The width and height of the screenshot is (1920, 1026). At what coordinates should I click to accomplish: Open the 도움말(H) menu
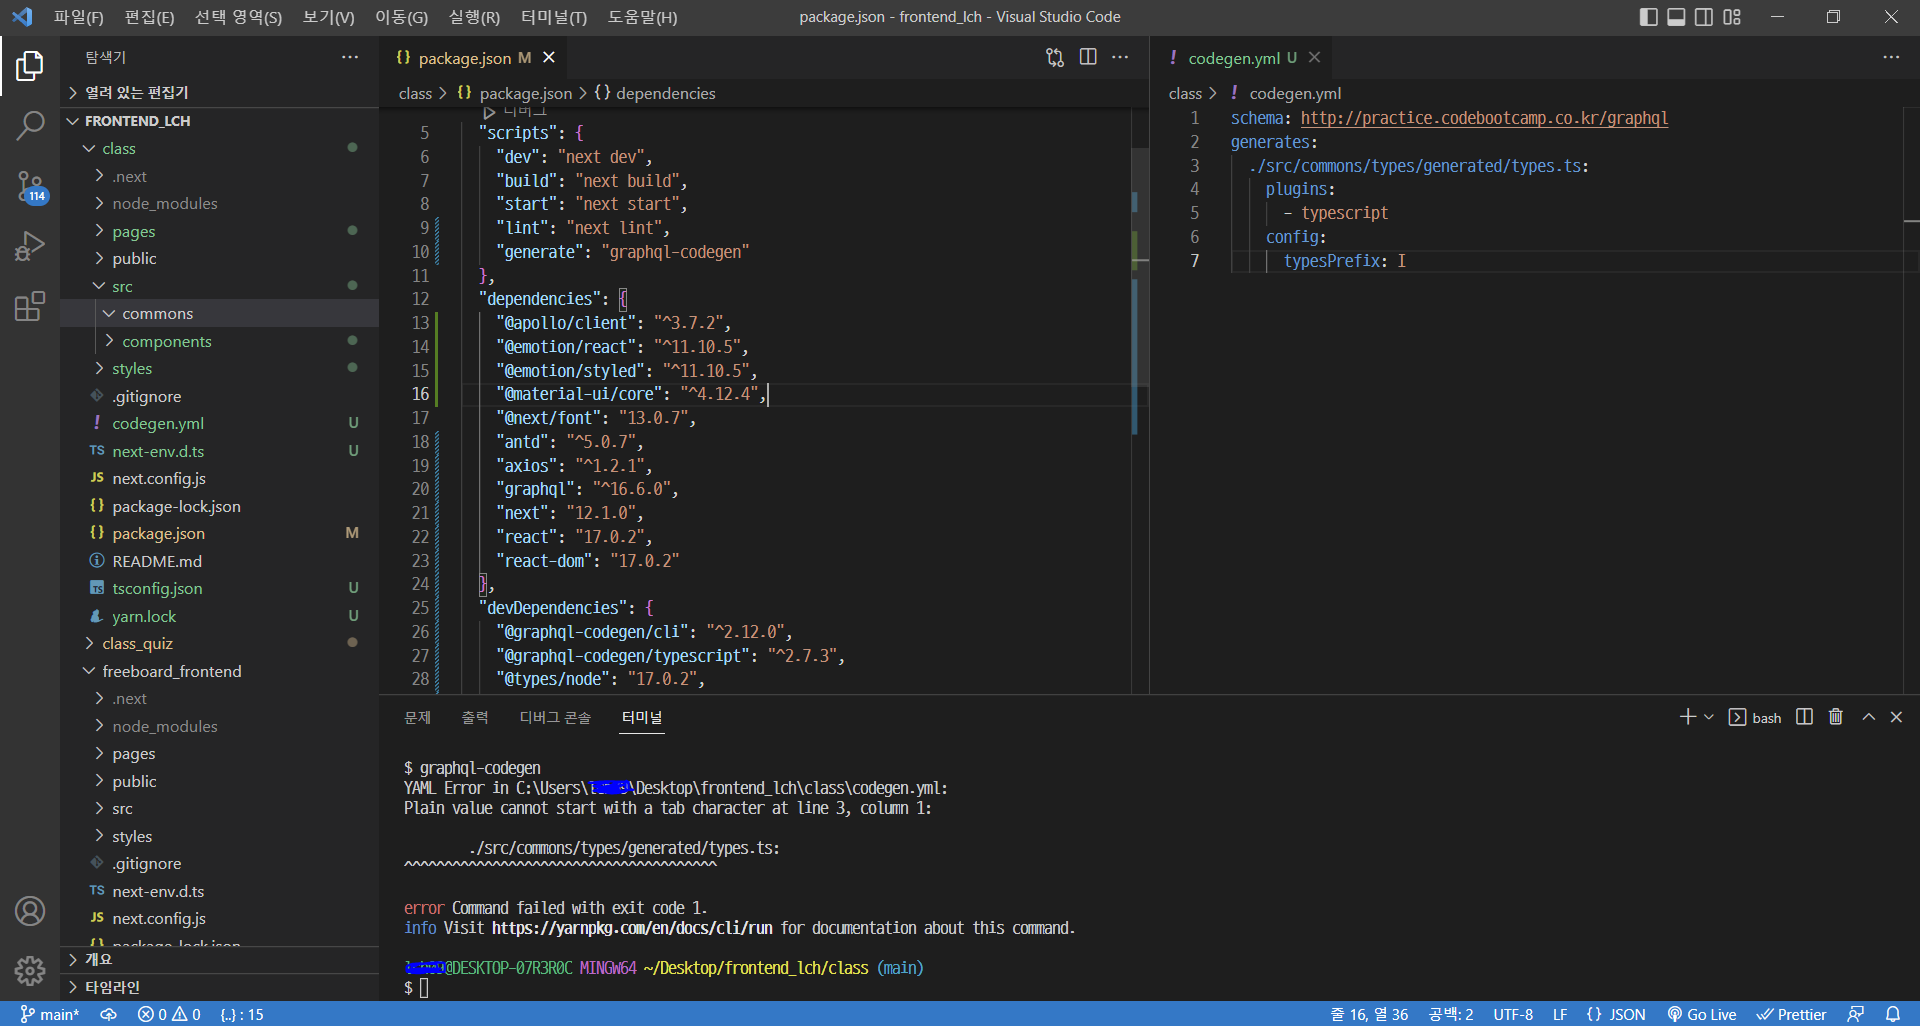(642, 17)
